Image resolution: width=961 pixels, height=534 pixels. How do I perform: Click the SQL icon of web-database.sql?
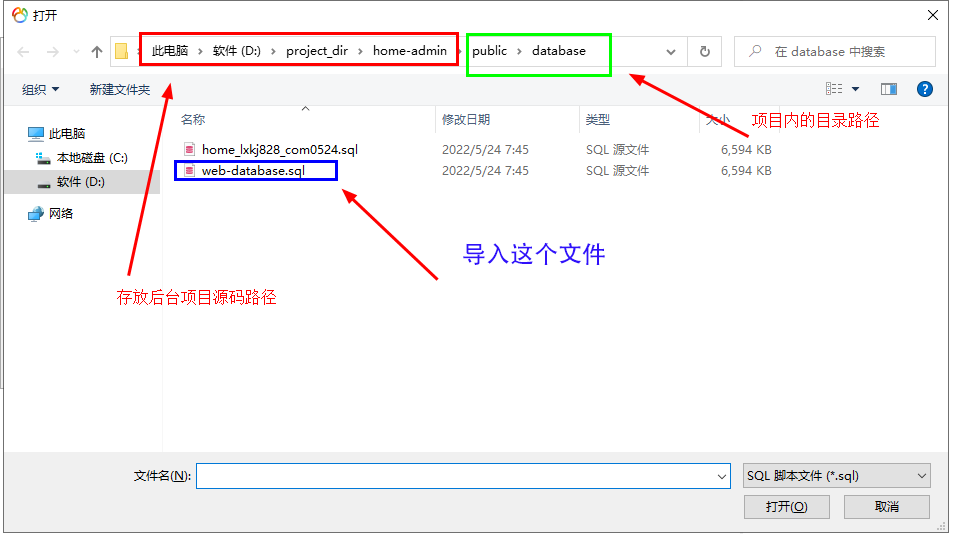click(x=190, y=170)
